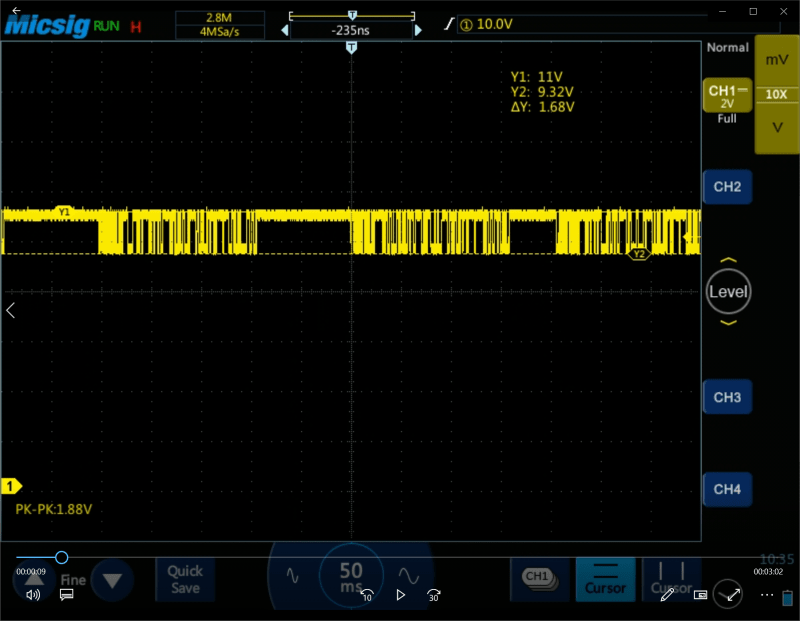Click Quick Save
Viewport: 800px width, 621px height.
pyautogui.click(x=185, y=580)
